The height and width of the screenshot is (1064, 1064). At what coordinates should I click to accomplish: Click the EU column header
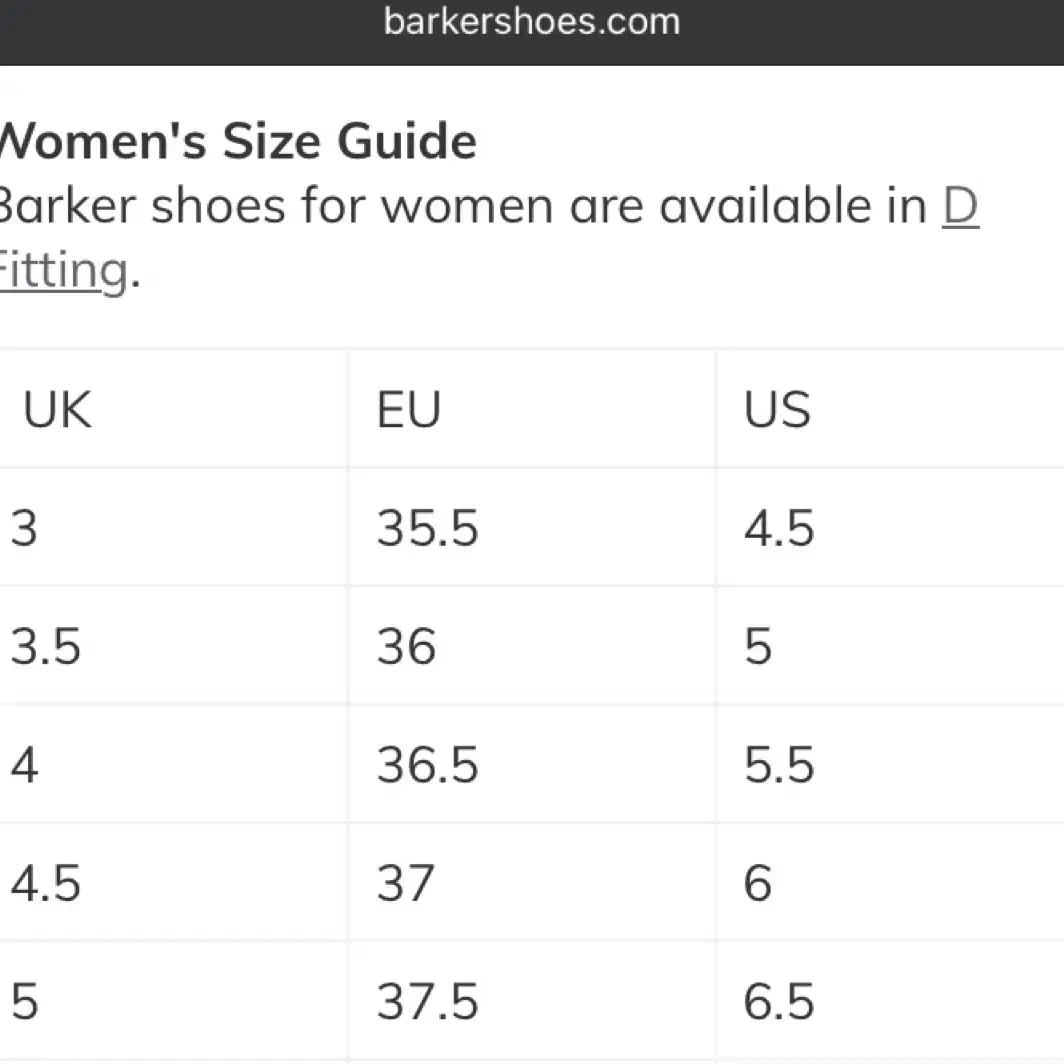point(532,409)
